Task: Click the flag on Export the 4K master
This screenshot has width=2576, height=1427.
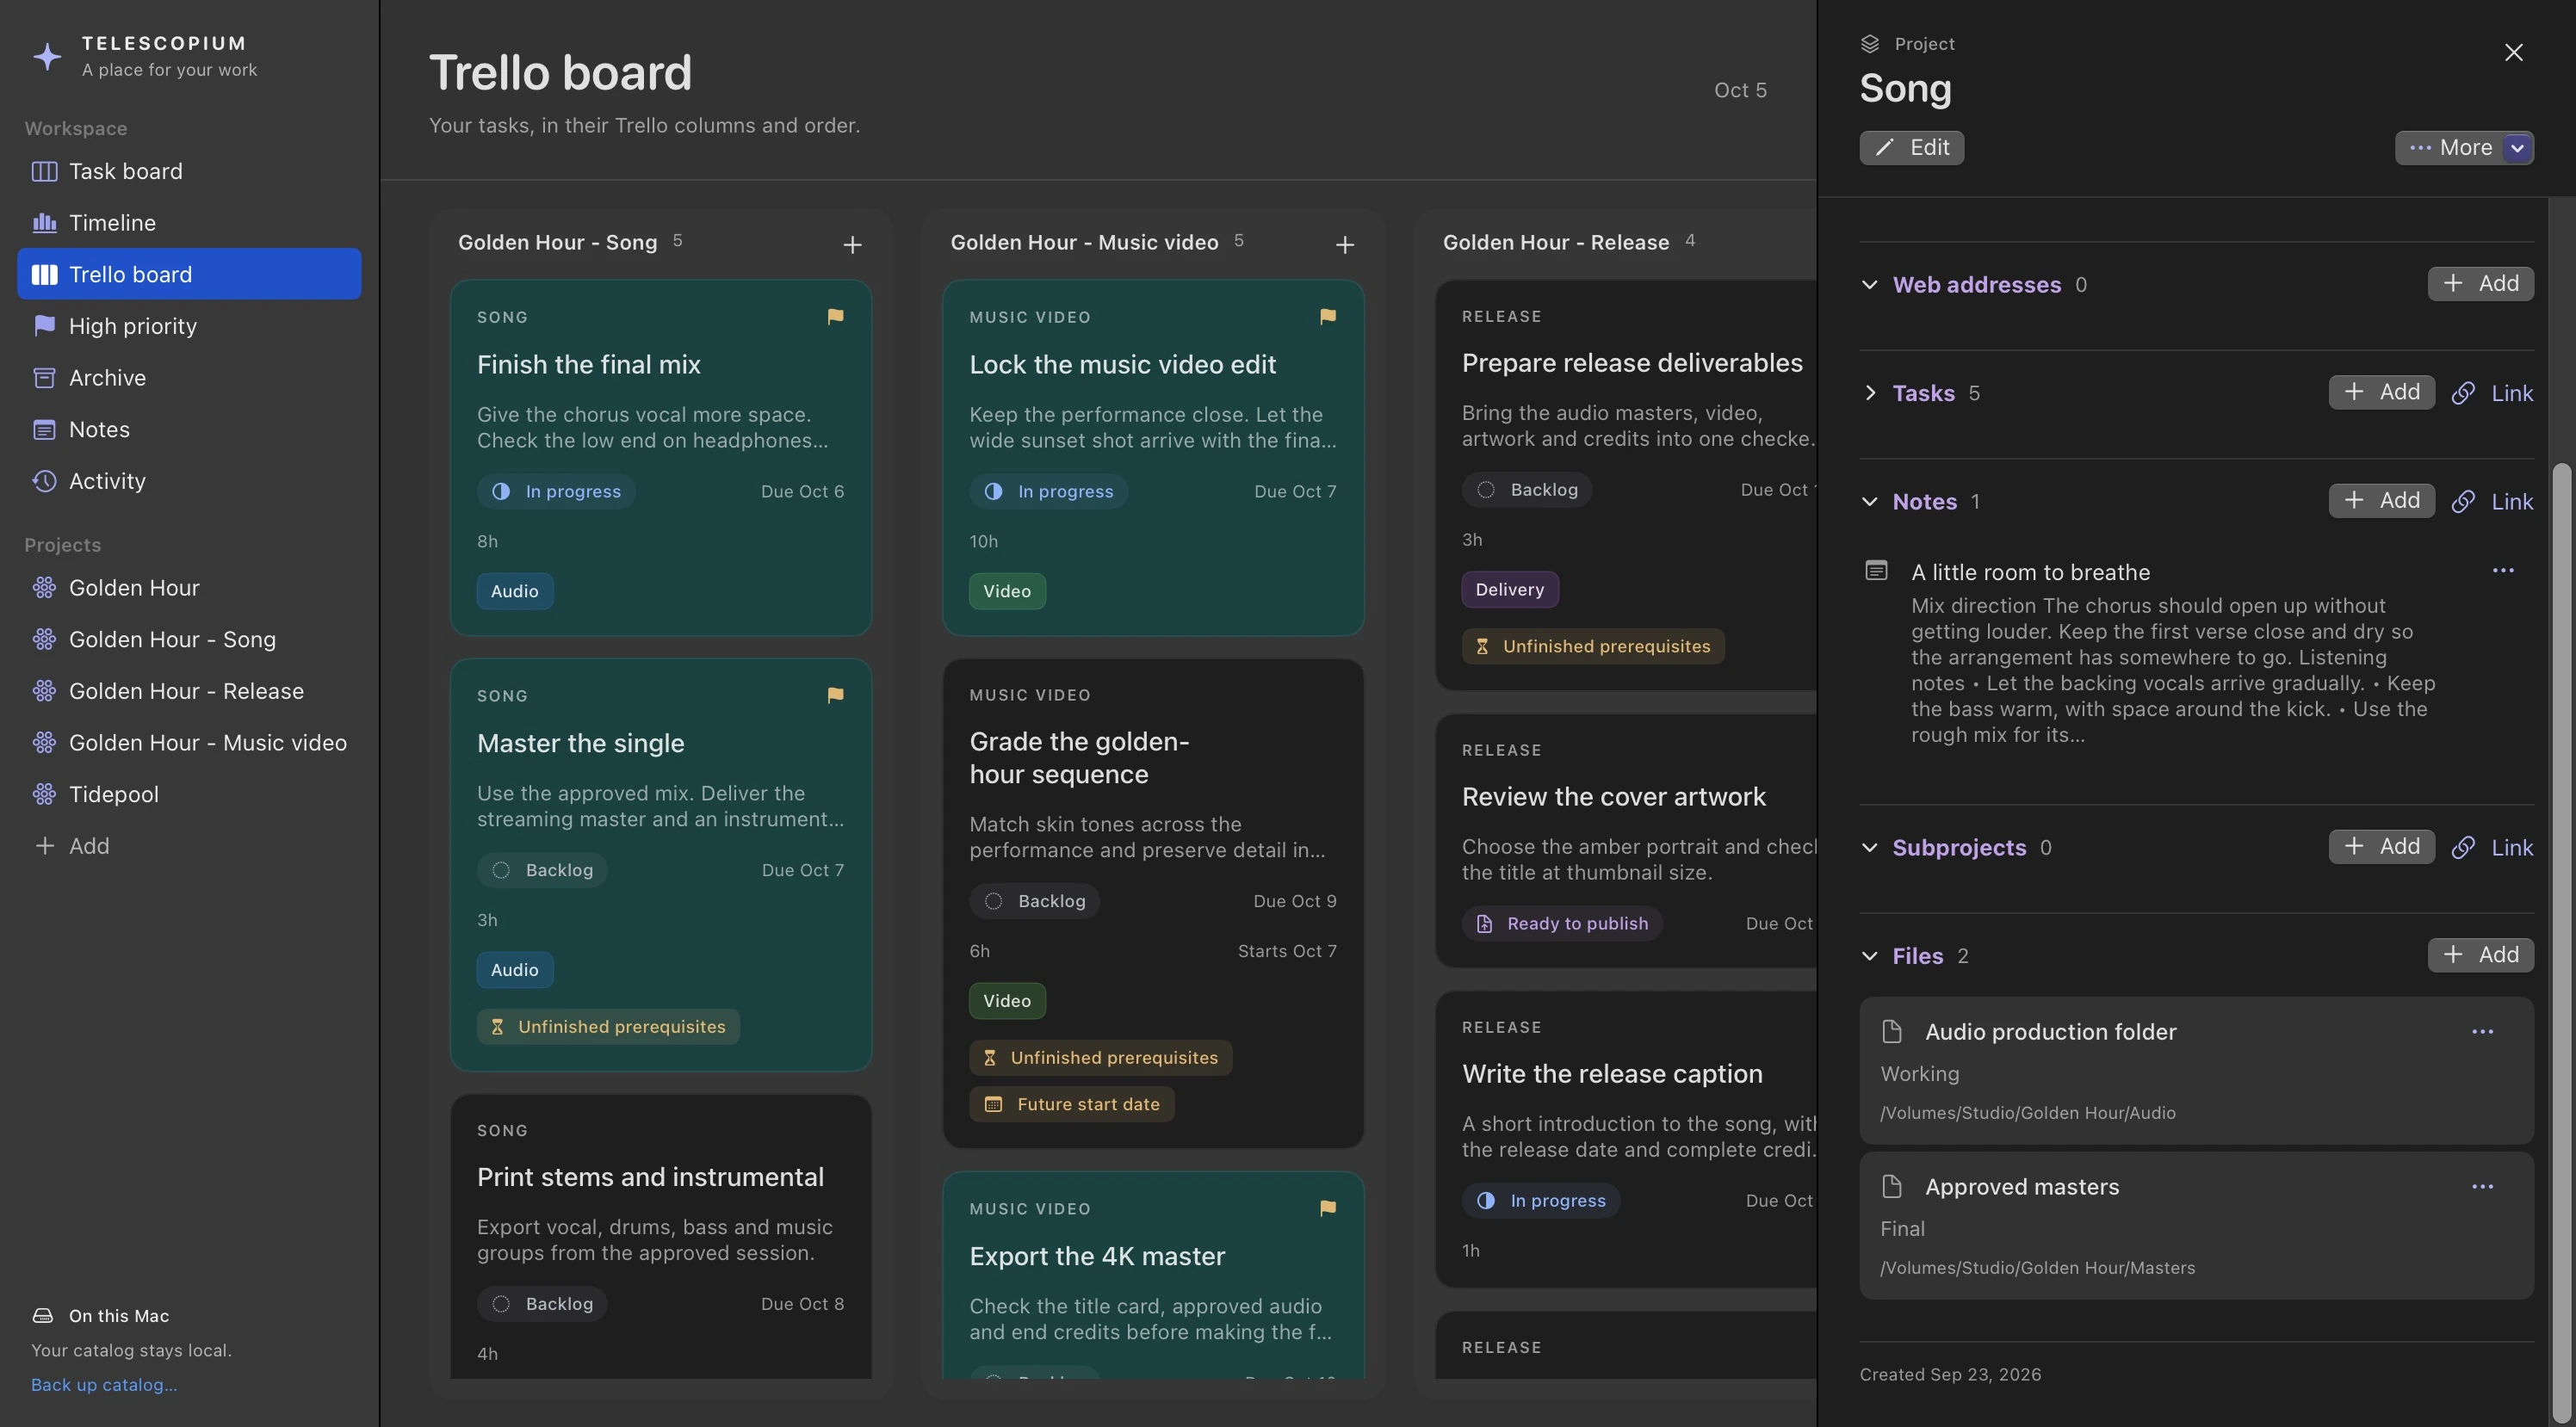Action: click(1327, 1208)
